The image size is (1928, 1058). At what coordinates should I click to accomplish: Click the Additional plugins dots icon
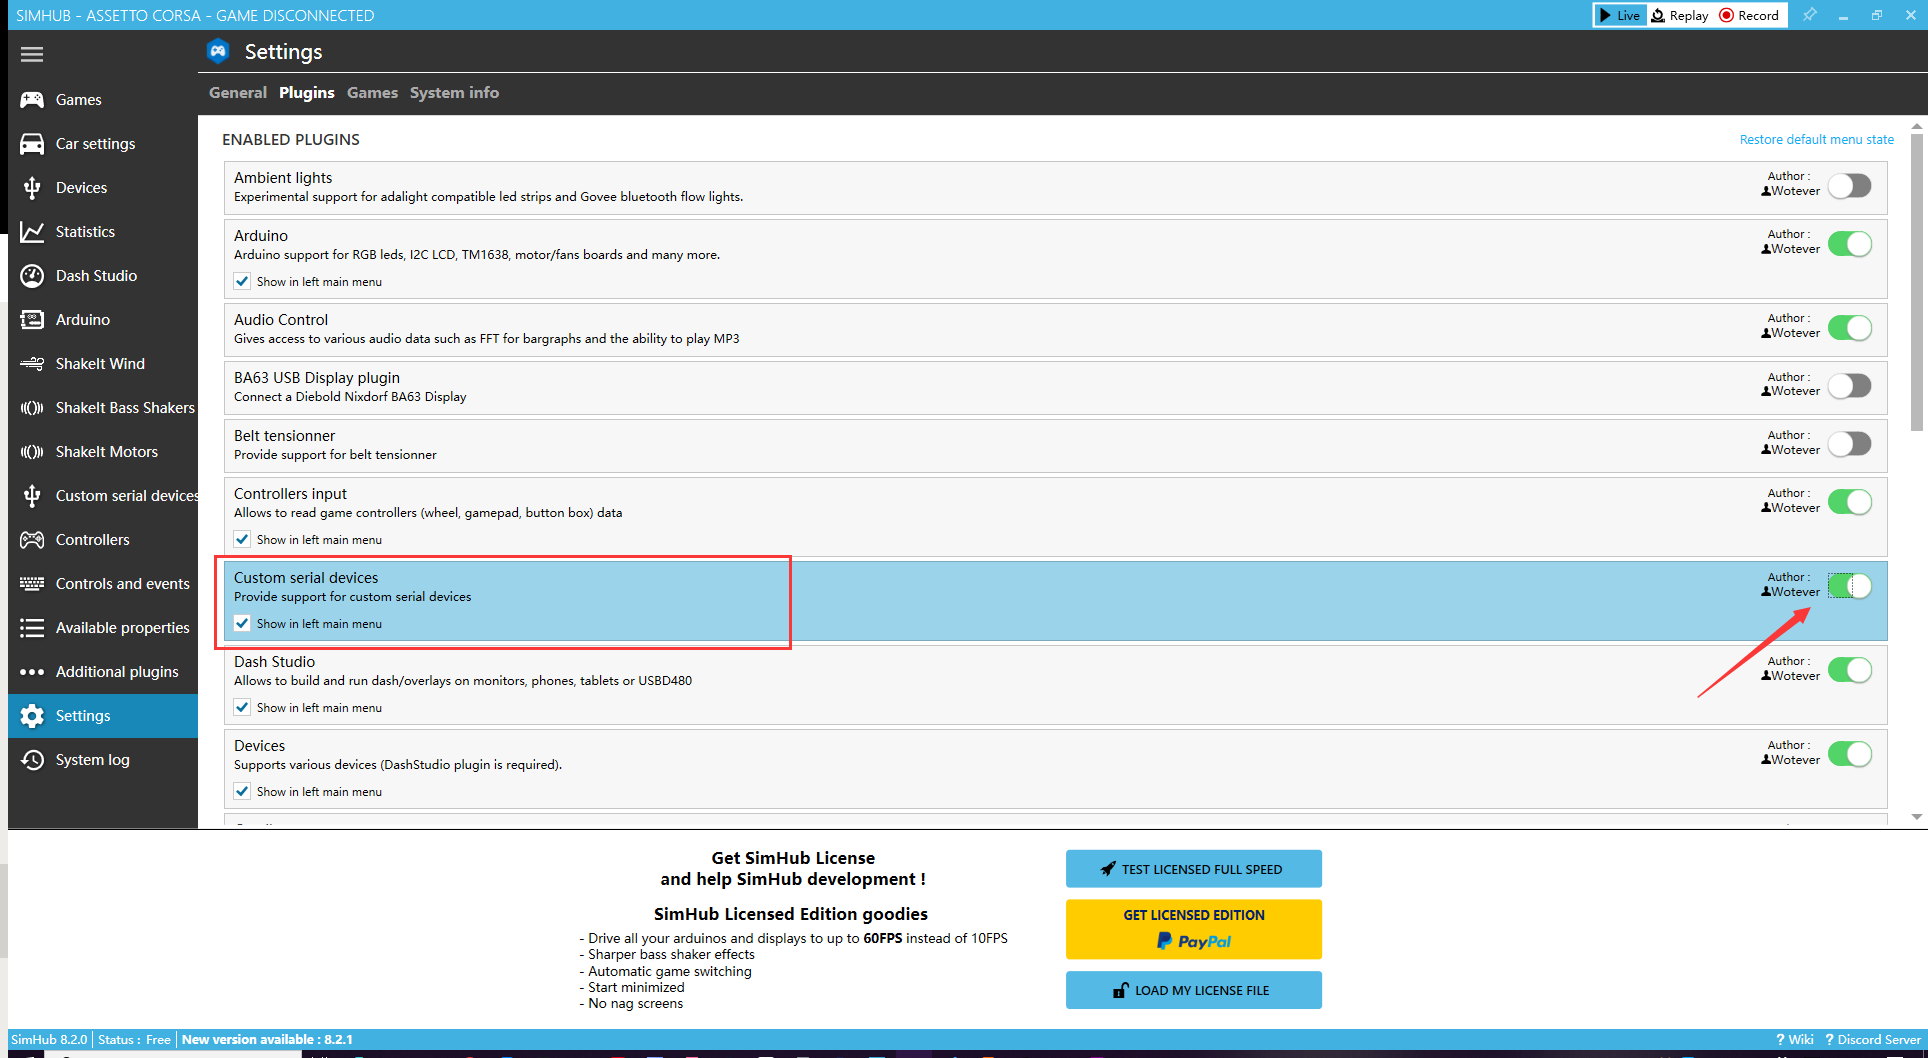[32, 672]
